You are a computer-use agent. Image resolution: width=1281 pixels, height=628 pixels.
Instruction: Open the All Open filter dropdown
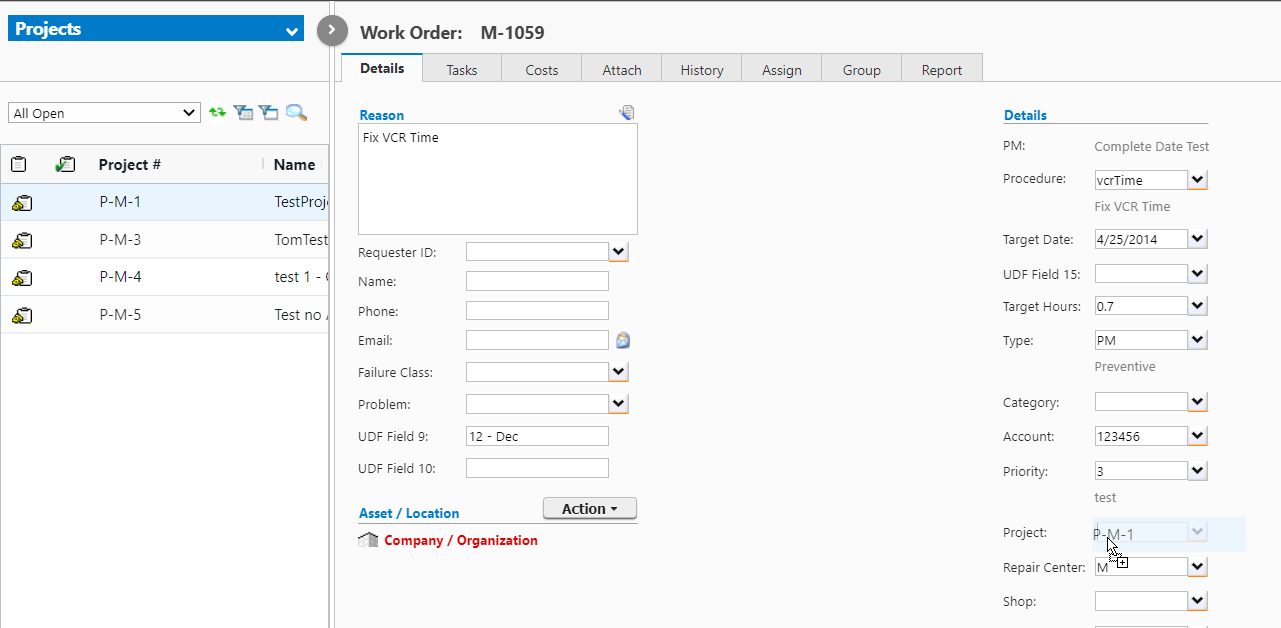(105, 113)
